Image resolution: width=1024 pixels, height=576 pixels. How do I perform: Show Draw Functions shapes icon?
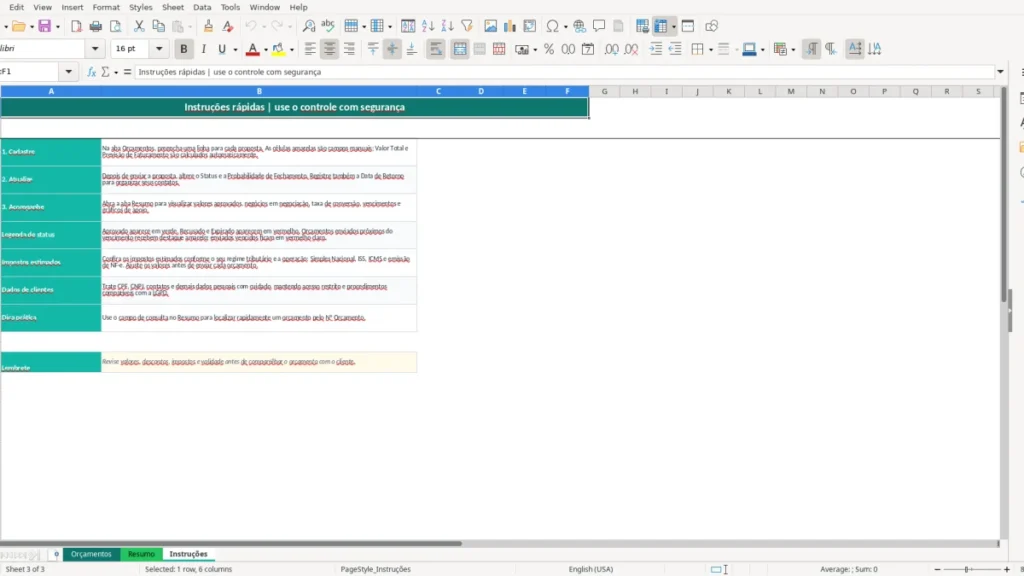pyautogui.click(x=712, y=26)
